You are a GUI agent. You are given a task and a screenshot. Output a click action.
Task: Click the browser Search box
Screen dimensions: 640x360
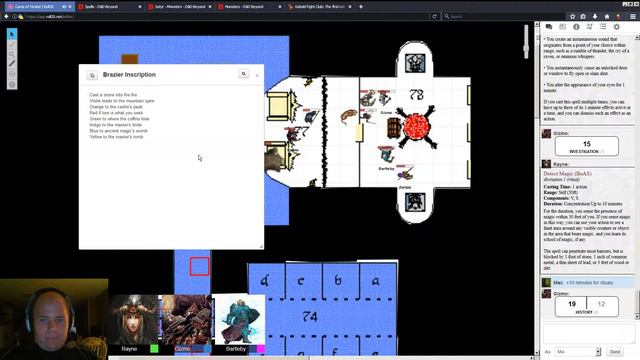pyautogui.click(x=503, y=17)
